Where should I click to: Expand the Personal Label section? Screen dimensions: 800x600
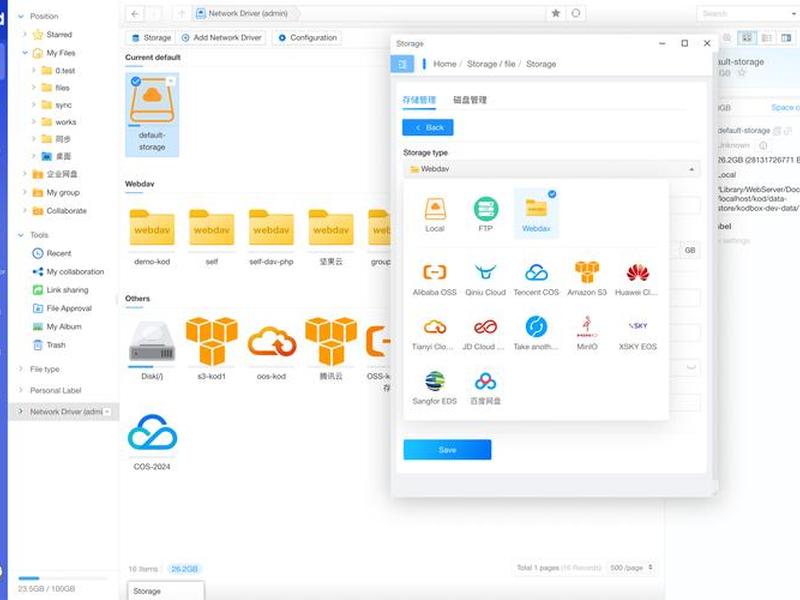coord(21,390)
